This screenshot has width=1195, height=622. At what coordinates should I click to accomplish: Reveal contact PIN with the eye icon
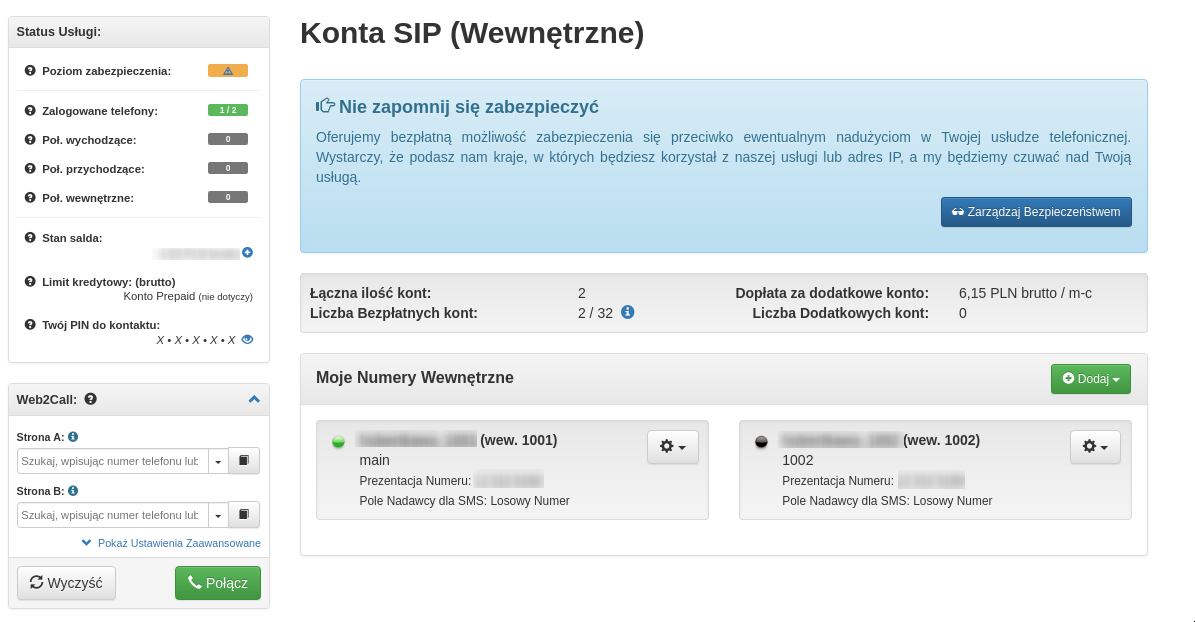click(x=247, y=339)
